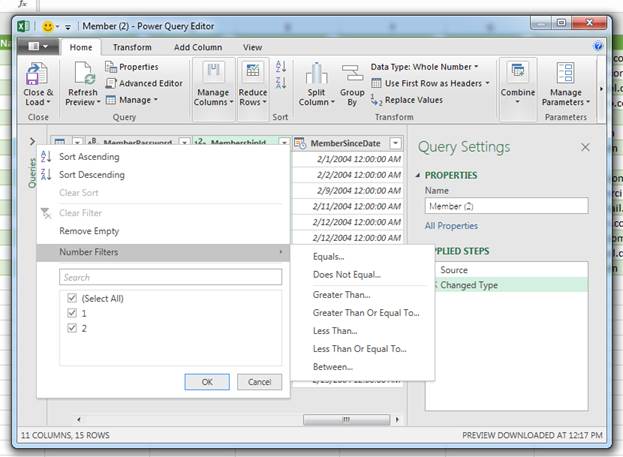This screenshot has height=457, width=623.
Task: Click the smiley feedback icon
Action: click(48, 27)
